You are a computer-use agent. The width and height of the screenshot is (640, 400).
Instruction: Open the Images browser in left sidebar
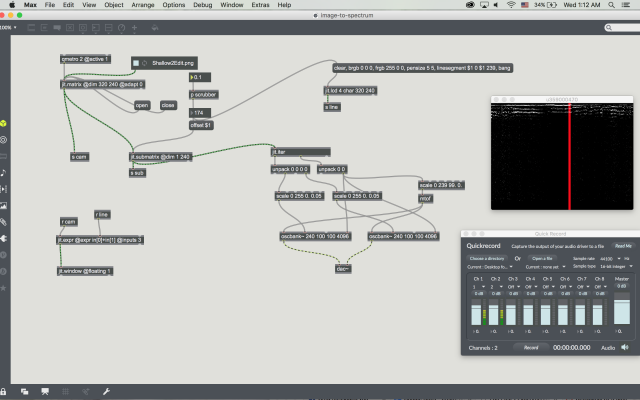[x=3, y=205]
